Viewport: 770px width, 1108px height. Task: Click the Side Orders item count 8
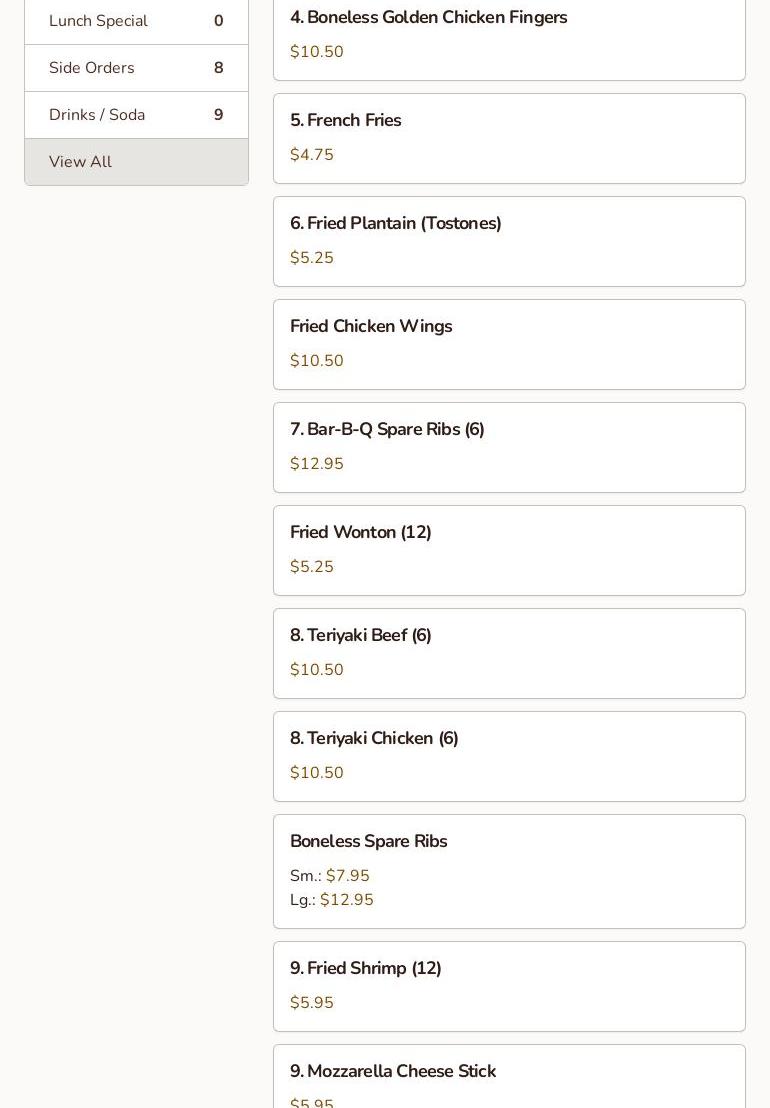(218, 68)
